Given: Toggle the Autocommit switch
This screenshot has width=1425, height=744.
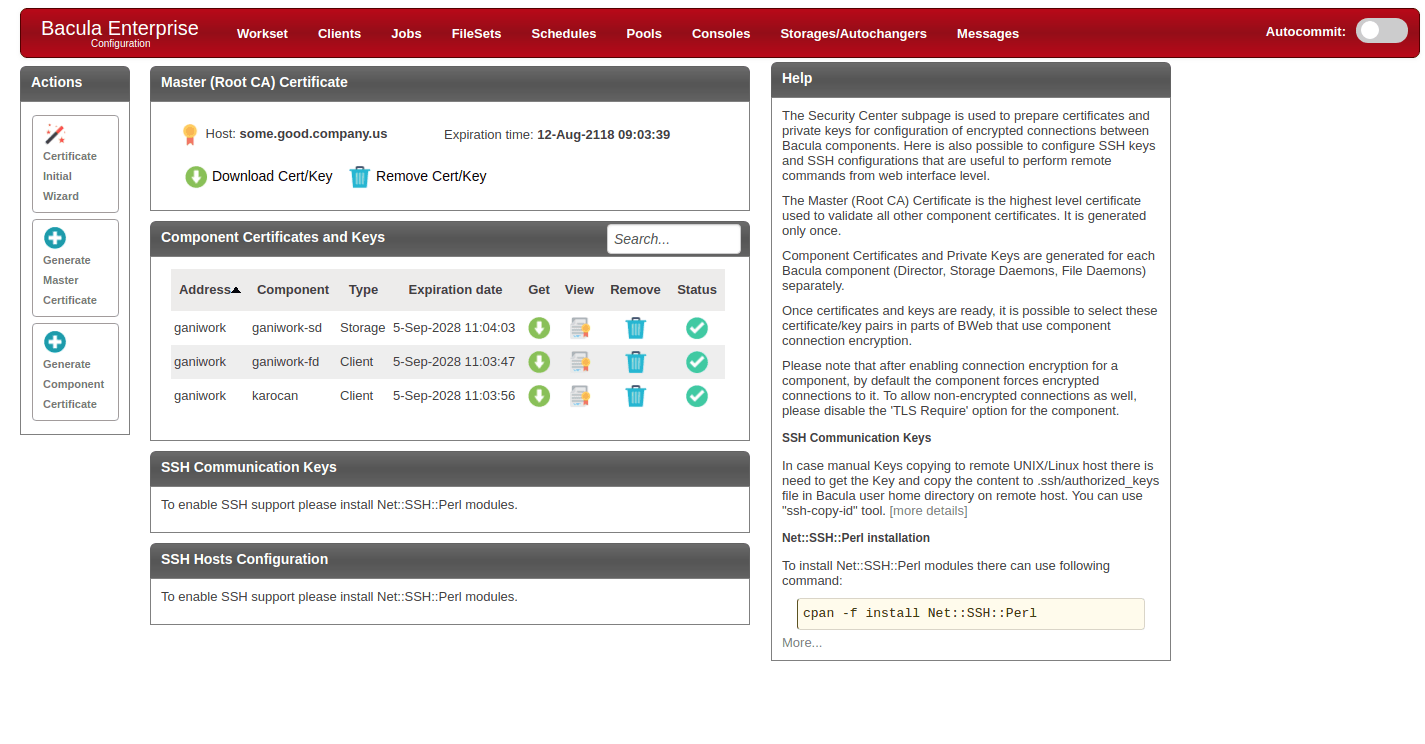Looking at the screenshot, I should coord(1381,31).
